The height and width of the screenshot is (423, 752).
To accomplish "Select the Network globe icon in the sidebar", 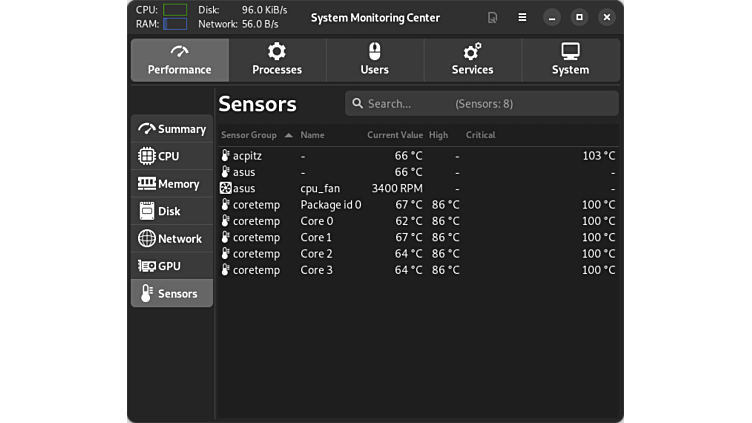I will [147, 239].
